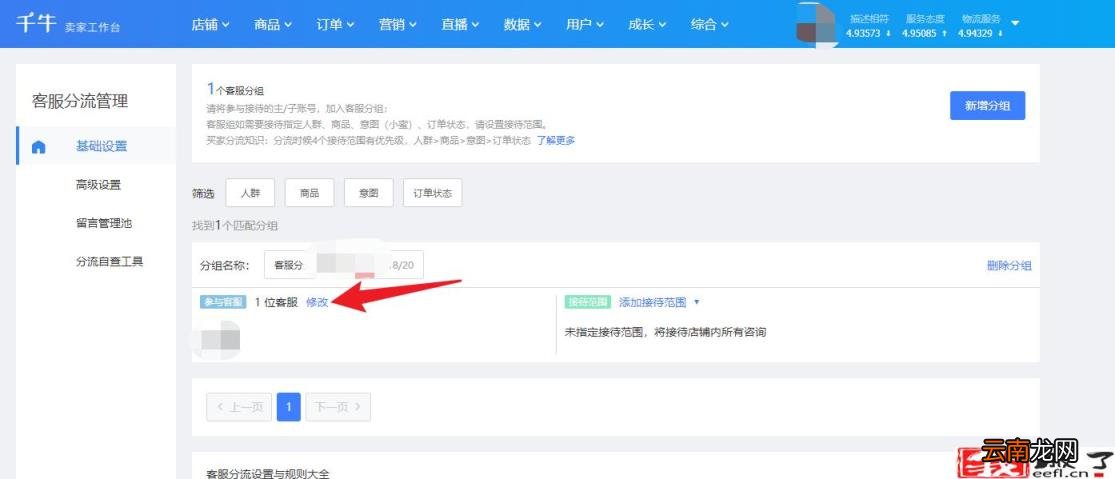Click the 找到1个匹配分组 text
This screenshot has height=479, width=1115.
[x=235, y=225]
